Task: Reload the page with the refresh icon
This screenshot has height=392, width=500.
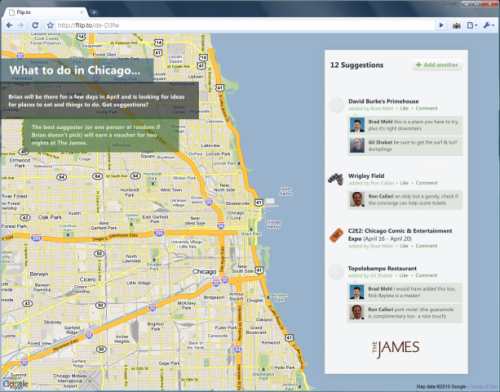Action: (35, 25)
